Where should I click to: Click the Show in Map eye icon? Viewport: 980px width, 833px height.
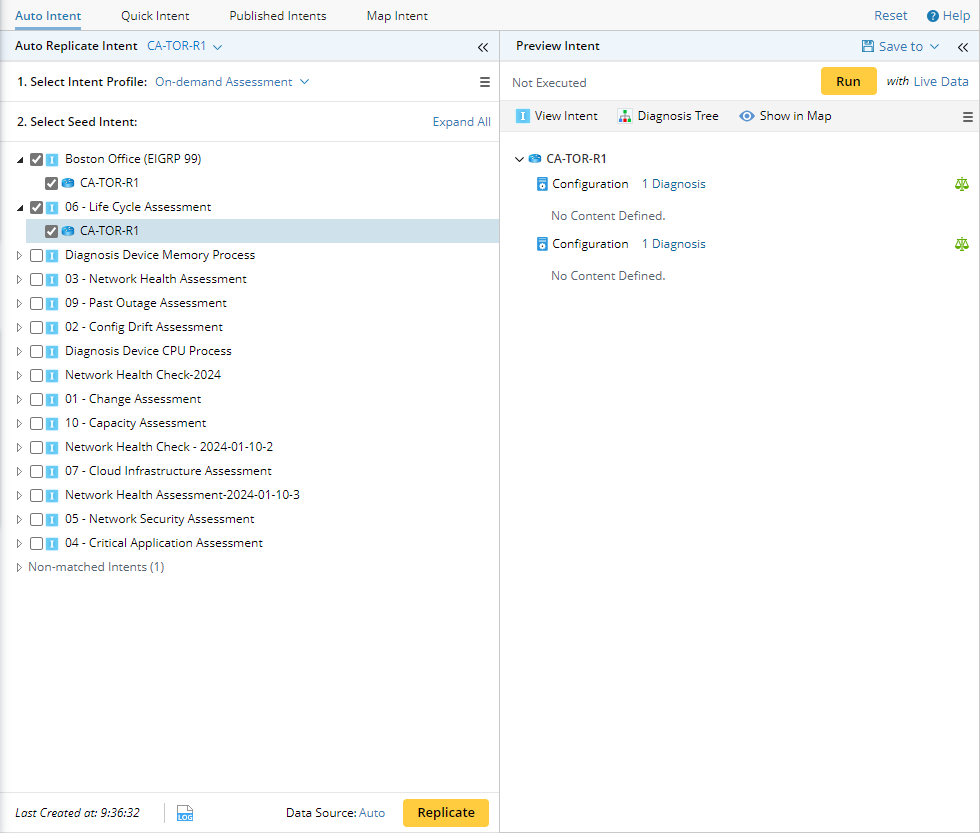coord(746,116)
